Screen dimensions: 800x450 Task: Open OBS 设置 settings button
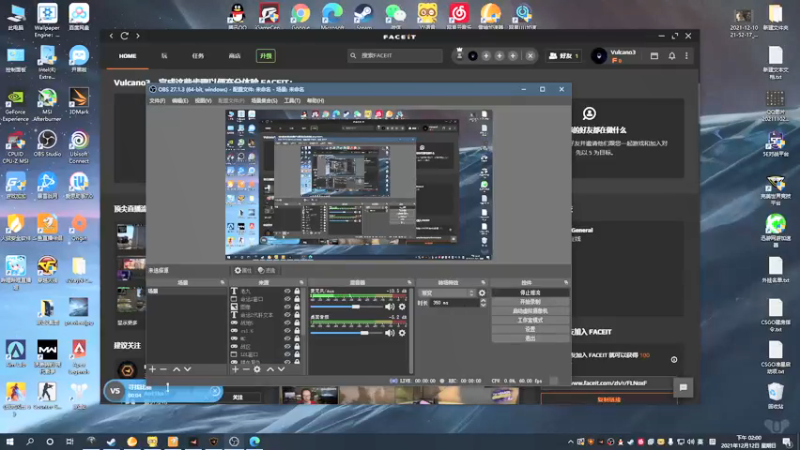coord(530,329)
